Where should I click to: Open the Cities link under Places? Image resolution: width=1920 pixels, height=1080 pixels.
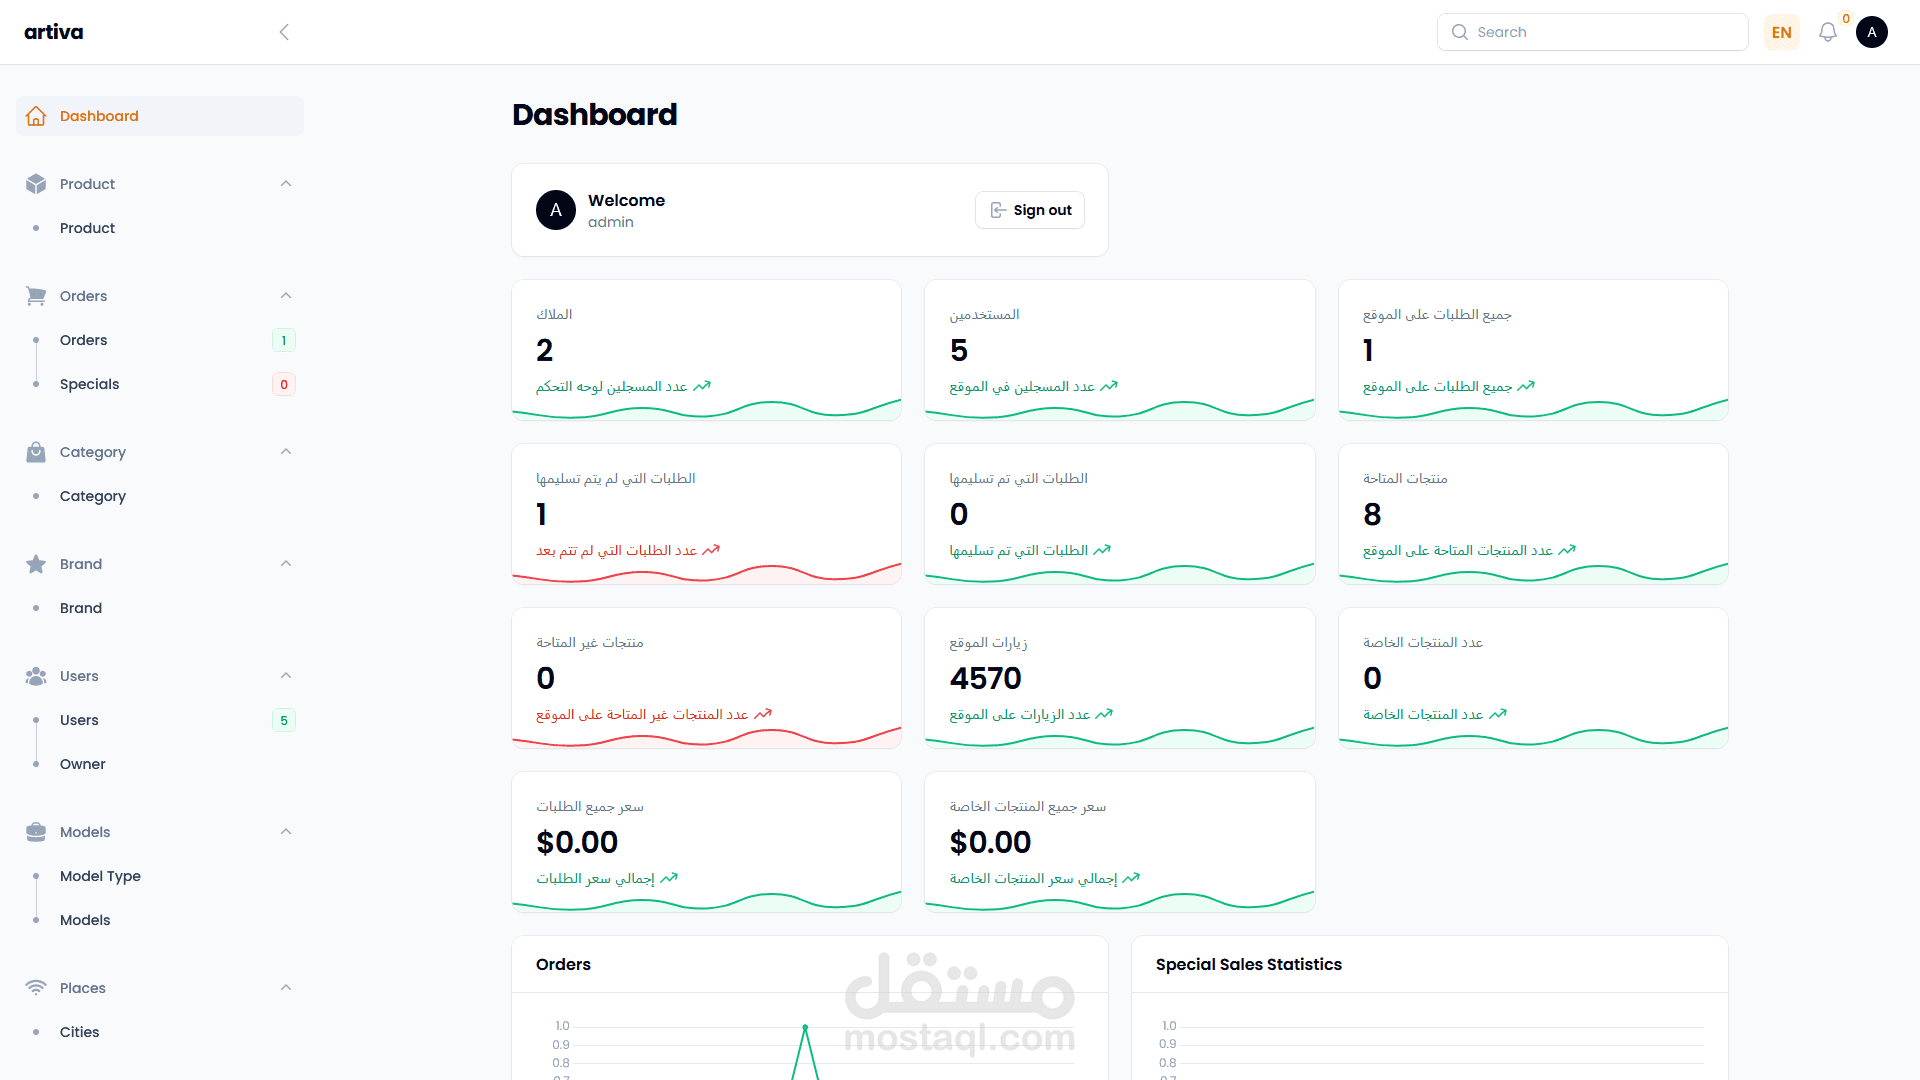coord(79,1032)
